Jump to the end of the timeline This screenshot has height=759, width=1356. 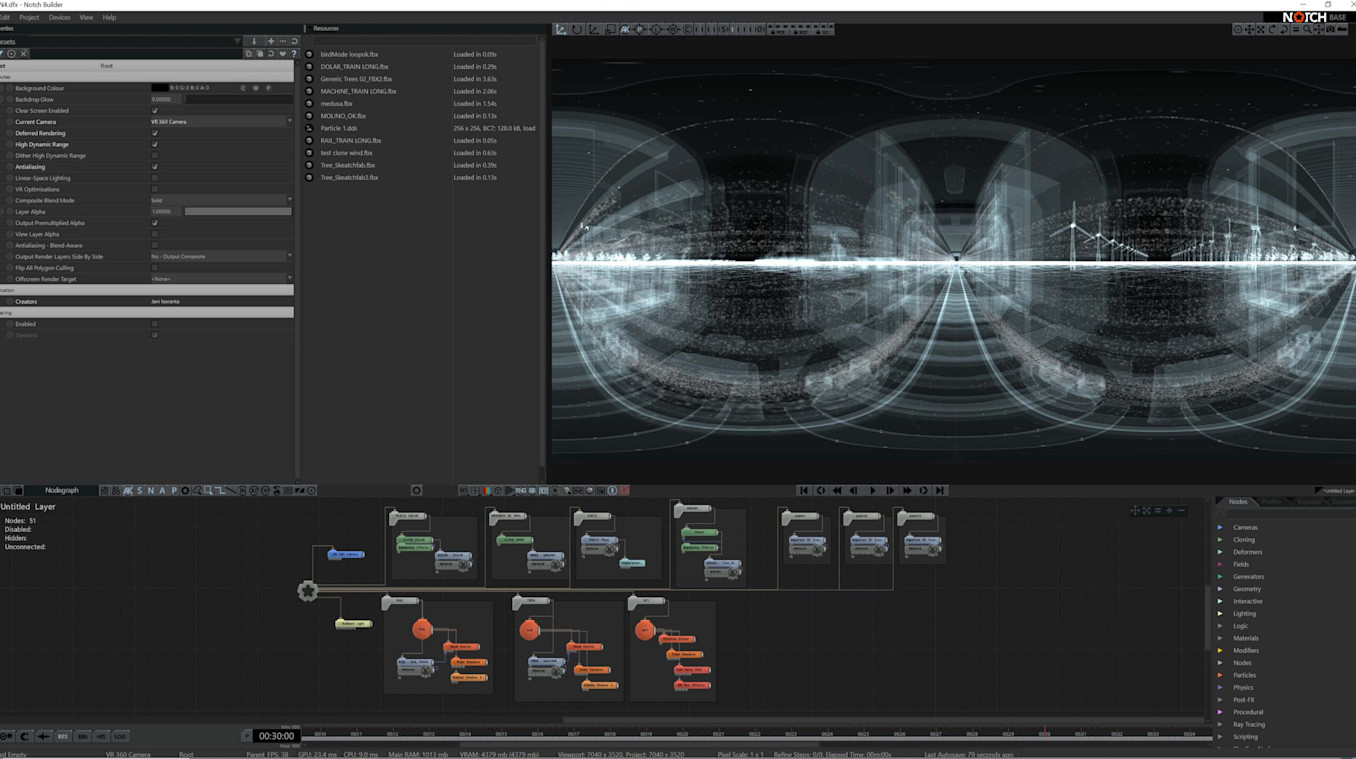pyautogui.click(x=940, y=490)
